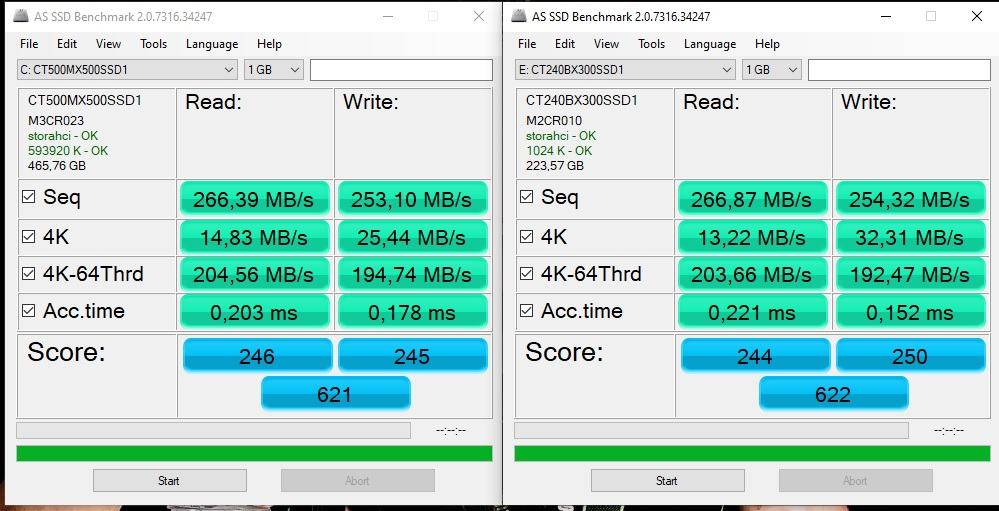Open the File menu in left window

[29, 44]
